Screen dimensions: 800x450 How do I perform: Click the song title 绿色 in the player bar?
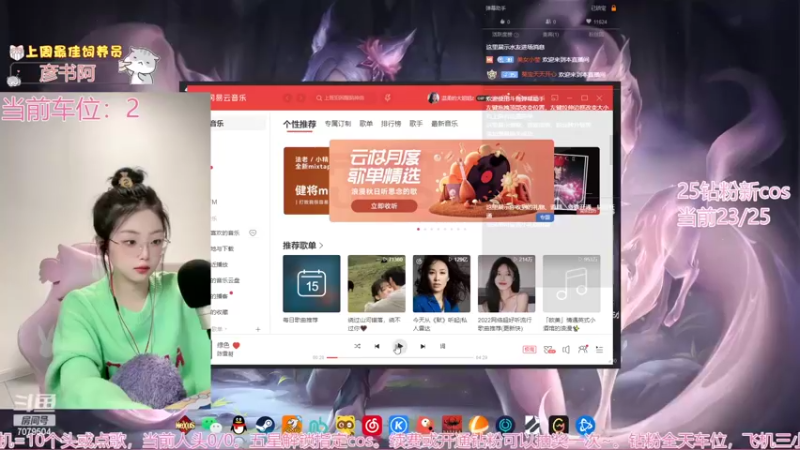click(223, 345)
